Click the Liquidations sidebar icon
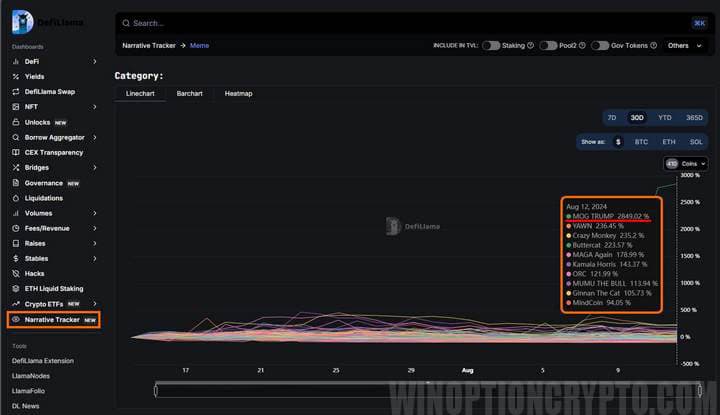This screenshot has height=415, width=720. pos(15,198)
